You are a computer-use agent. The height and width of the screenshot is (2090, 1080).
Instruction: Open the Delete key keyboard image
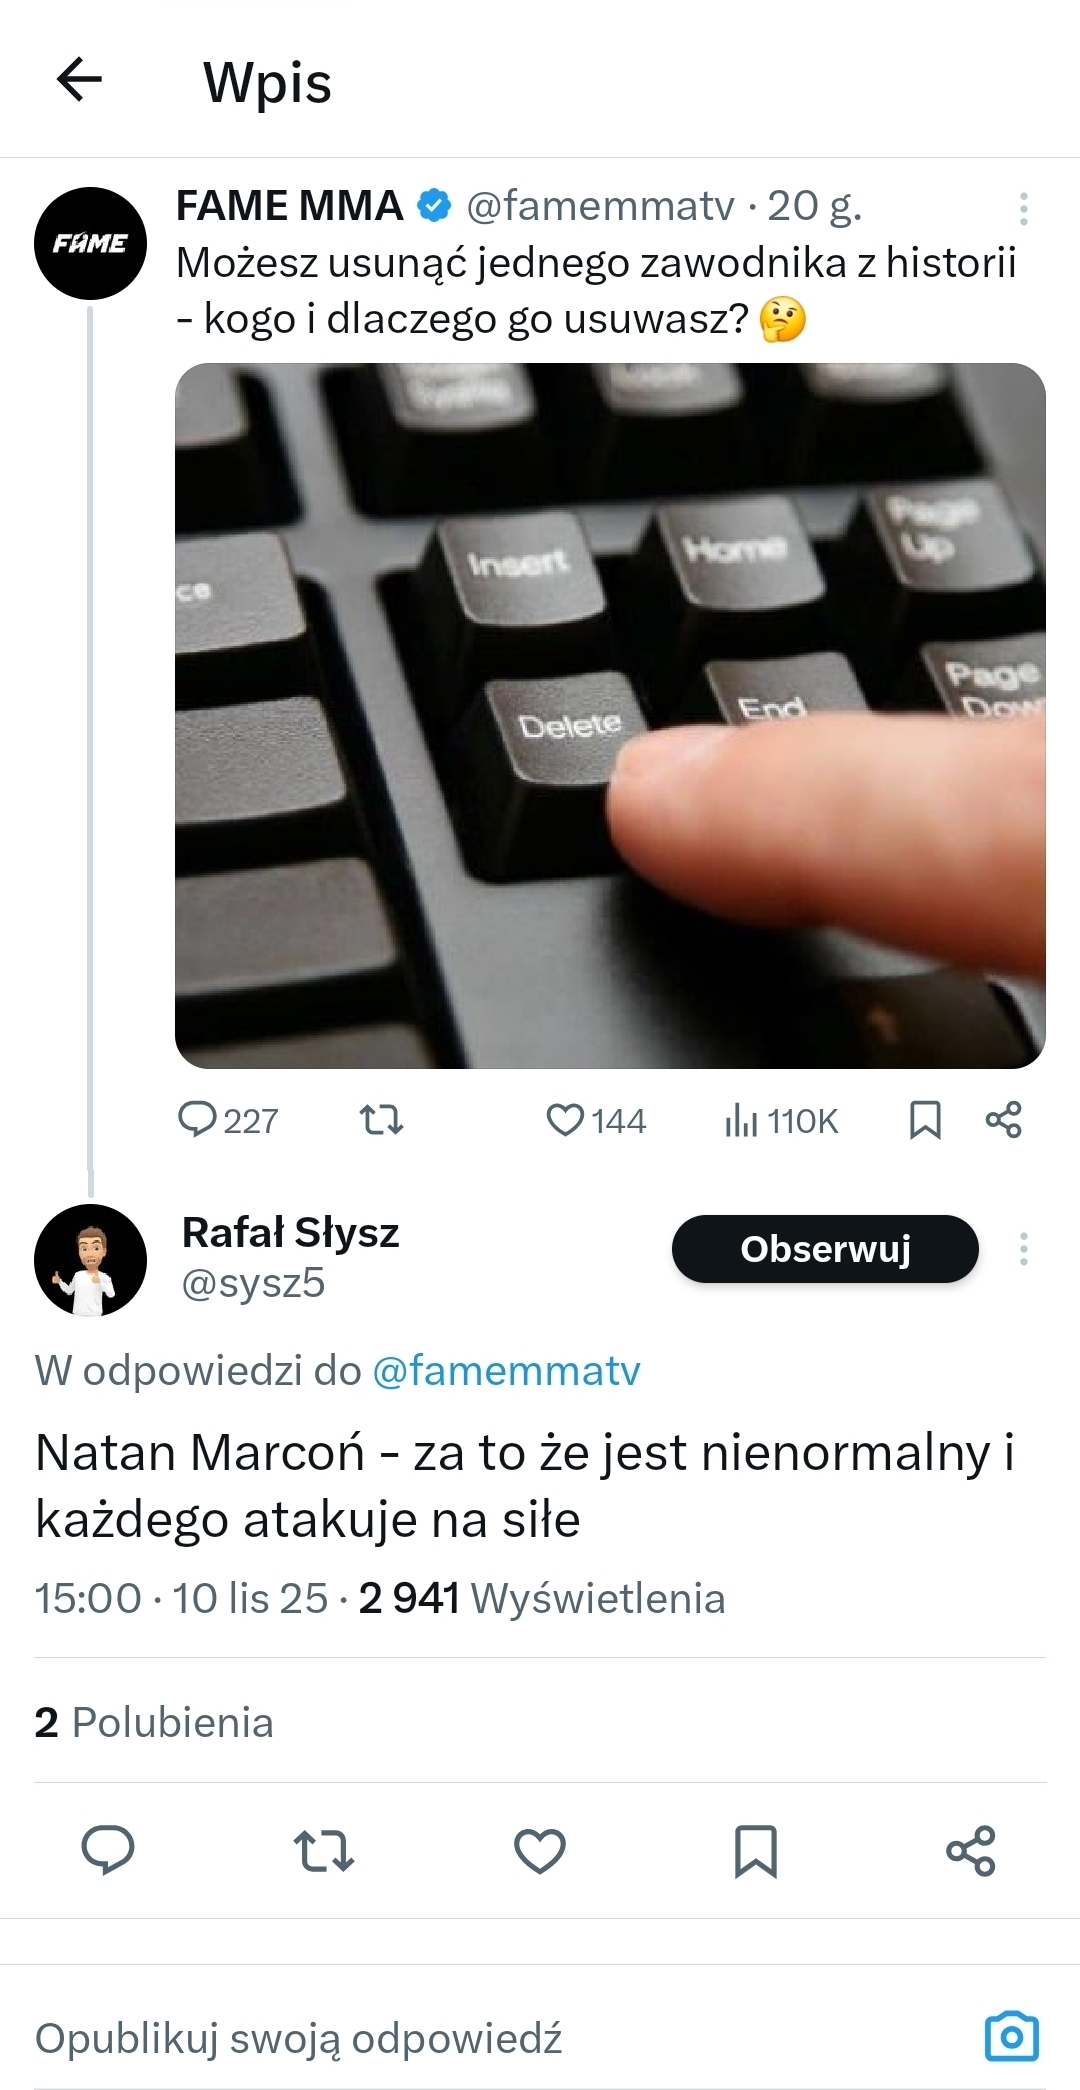click(x=610, y=715)
